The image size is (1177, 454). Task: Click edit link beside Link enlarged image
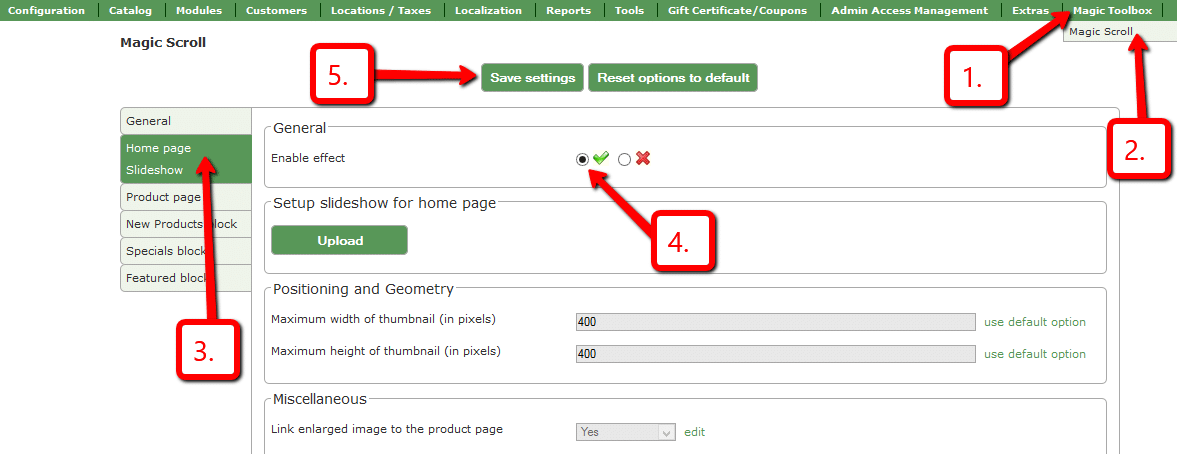pyautogui.click(x=694, y=431)
